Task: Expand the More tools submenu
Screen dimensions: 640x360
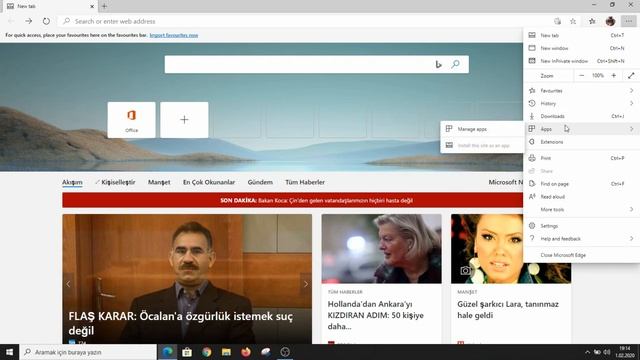Action: click(582, 209)
